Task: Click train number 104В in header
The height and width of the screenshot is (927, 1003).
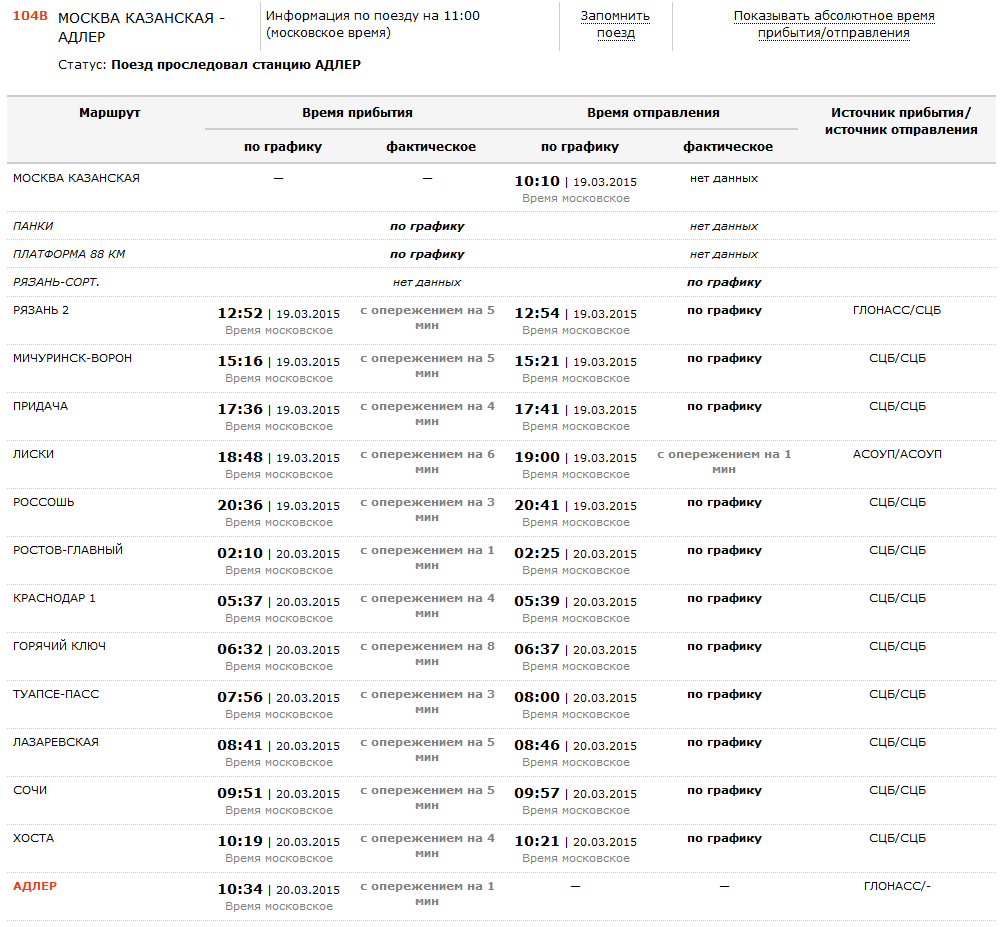Action: tap(29, 17)
